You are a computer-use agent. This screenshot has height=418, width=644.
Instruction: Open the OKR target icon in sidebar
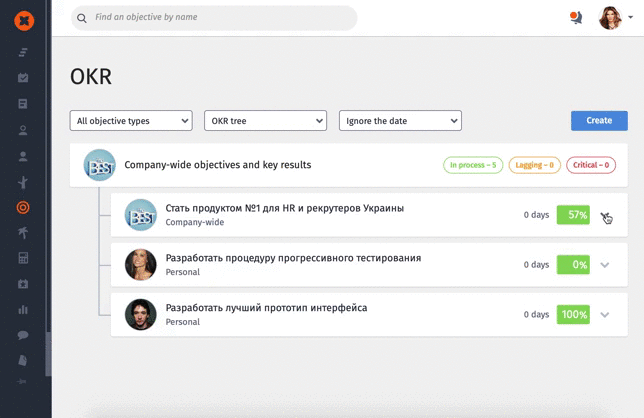pos(23,207)
